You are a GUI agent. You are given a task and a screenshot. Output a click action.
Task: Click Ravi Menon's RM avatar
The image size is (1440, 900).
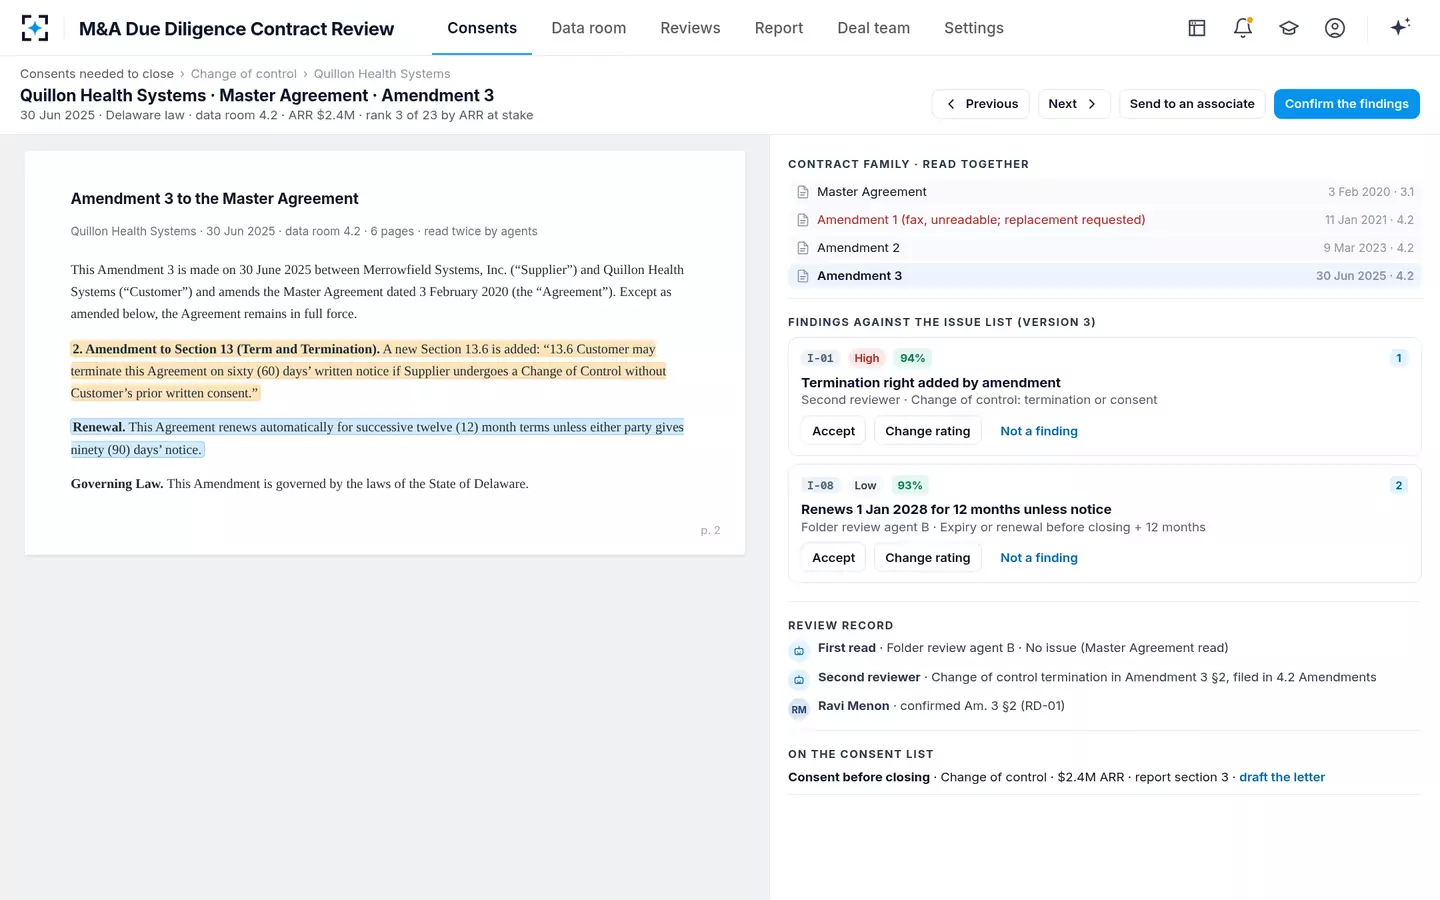pos(799,709)
